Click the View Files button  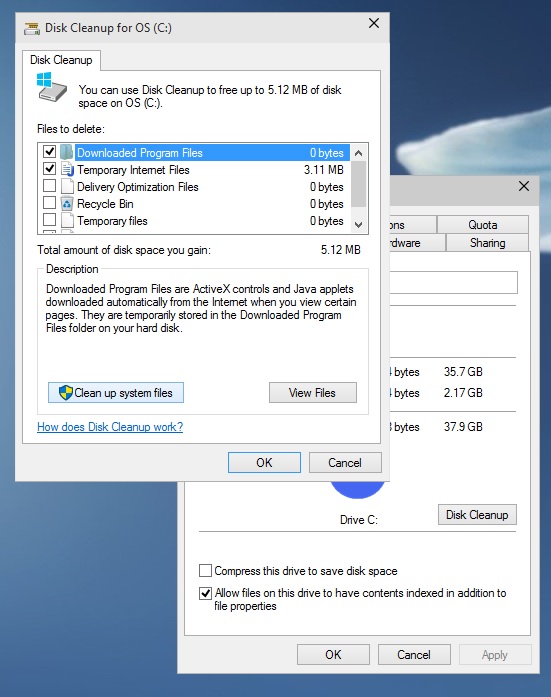point(312,393)
